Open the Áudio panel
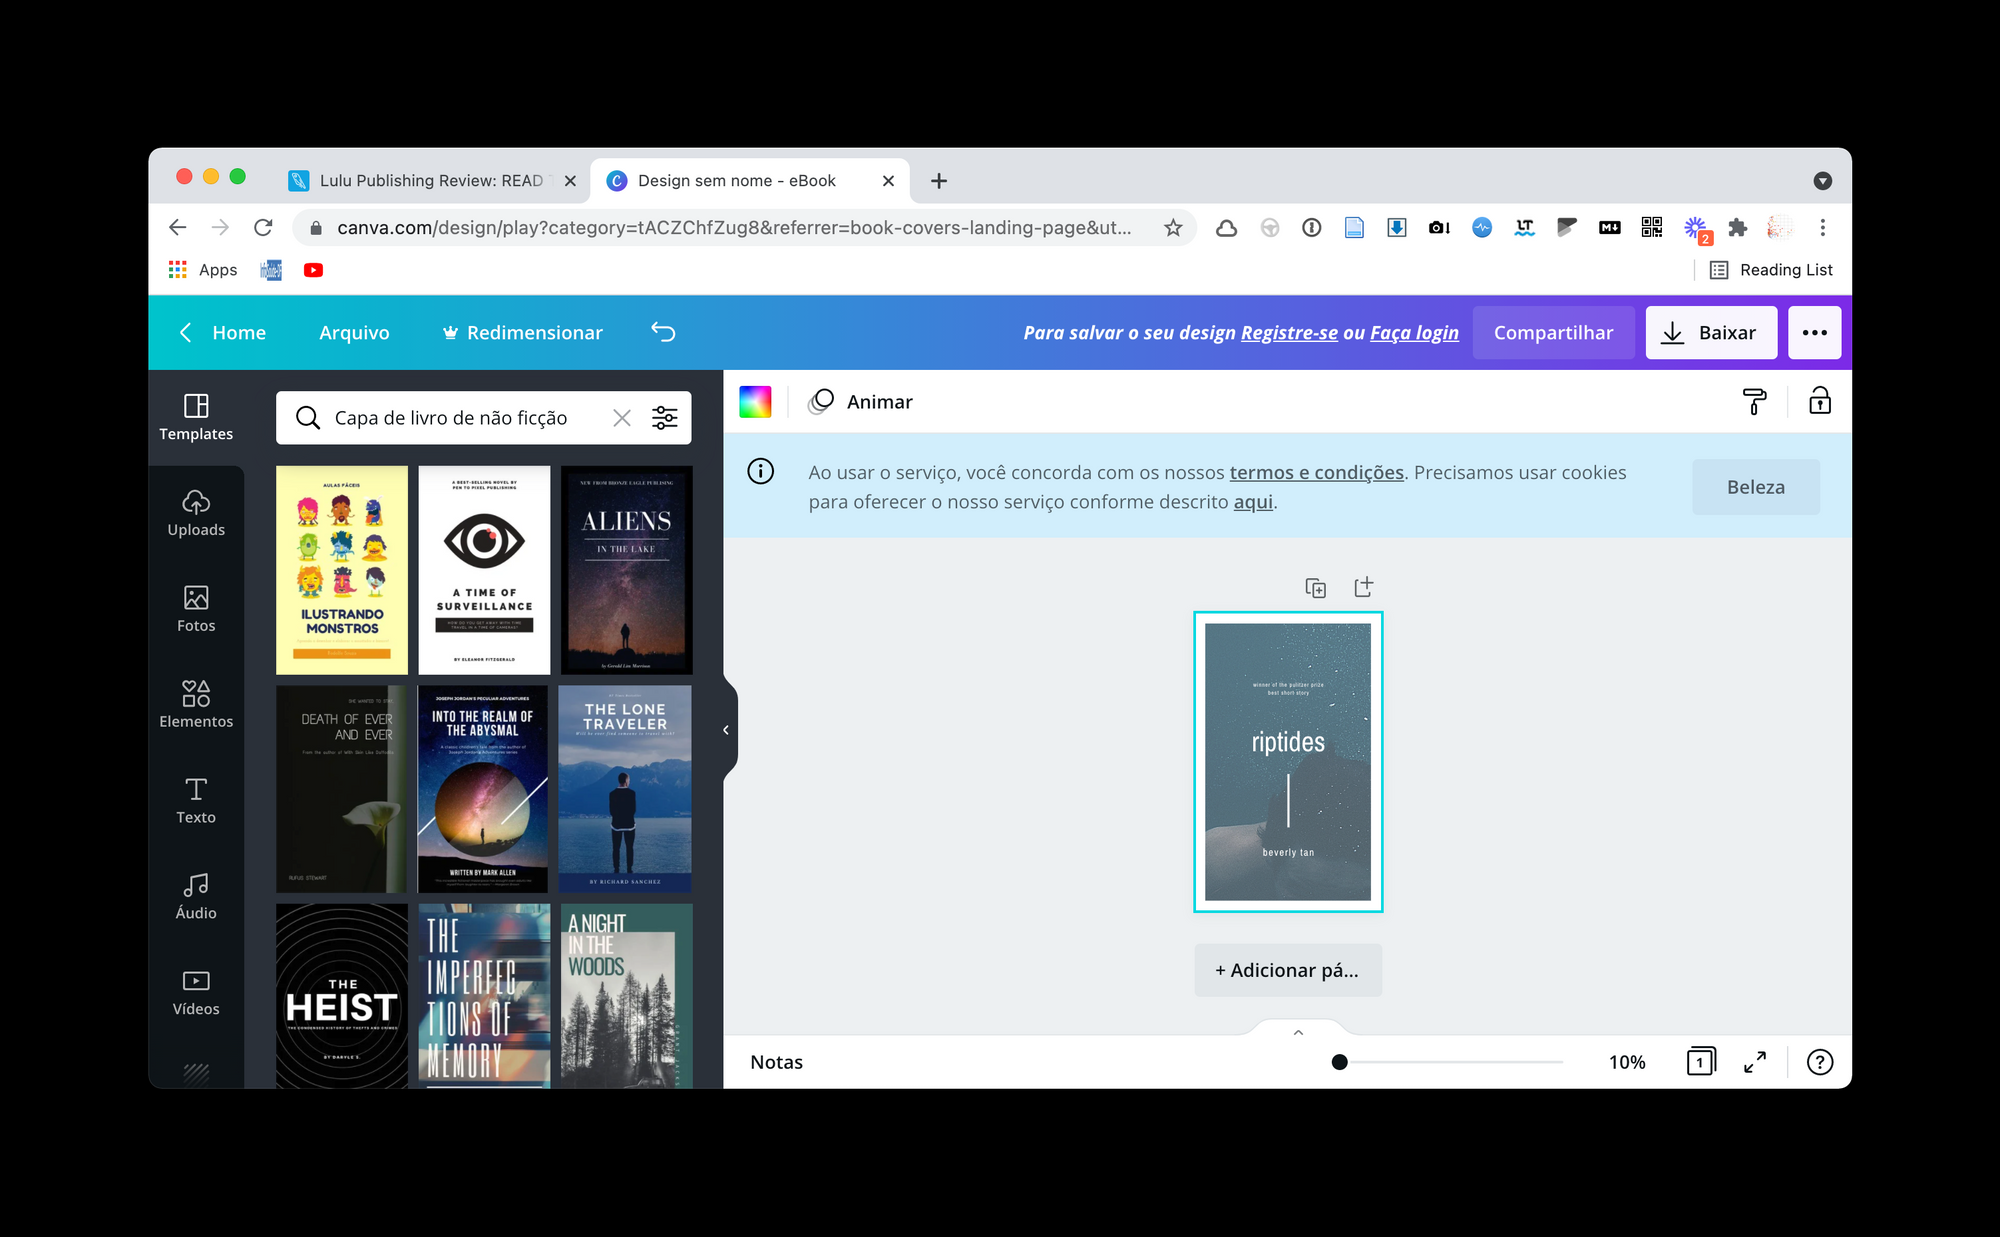 [196, 896]
